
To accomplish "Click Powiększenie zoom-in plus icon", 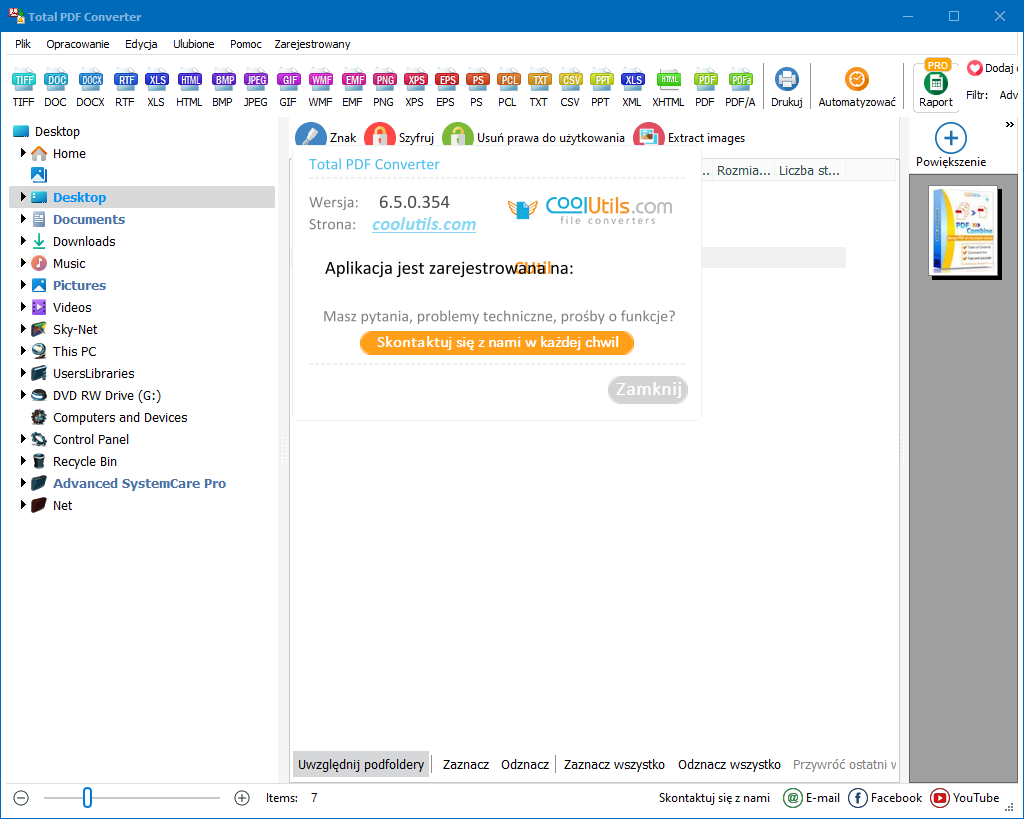I will [x=951, y=138].
